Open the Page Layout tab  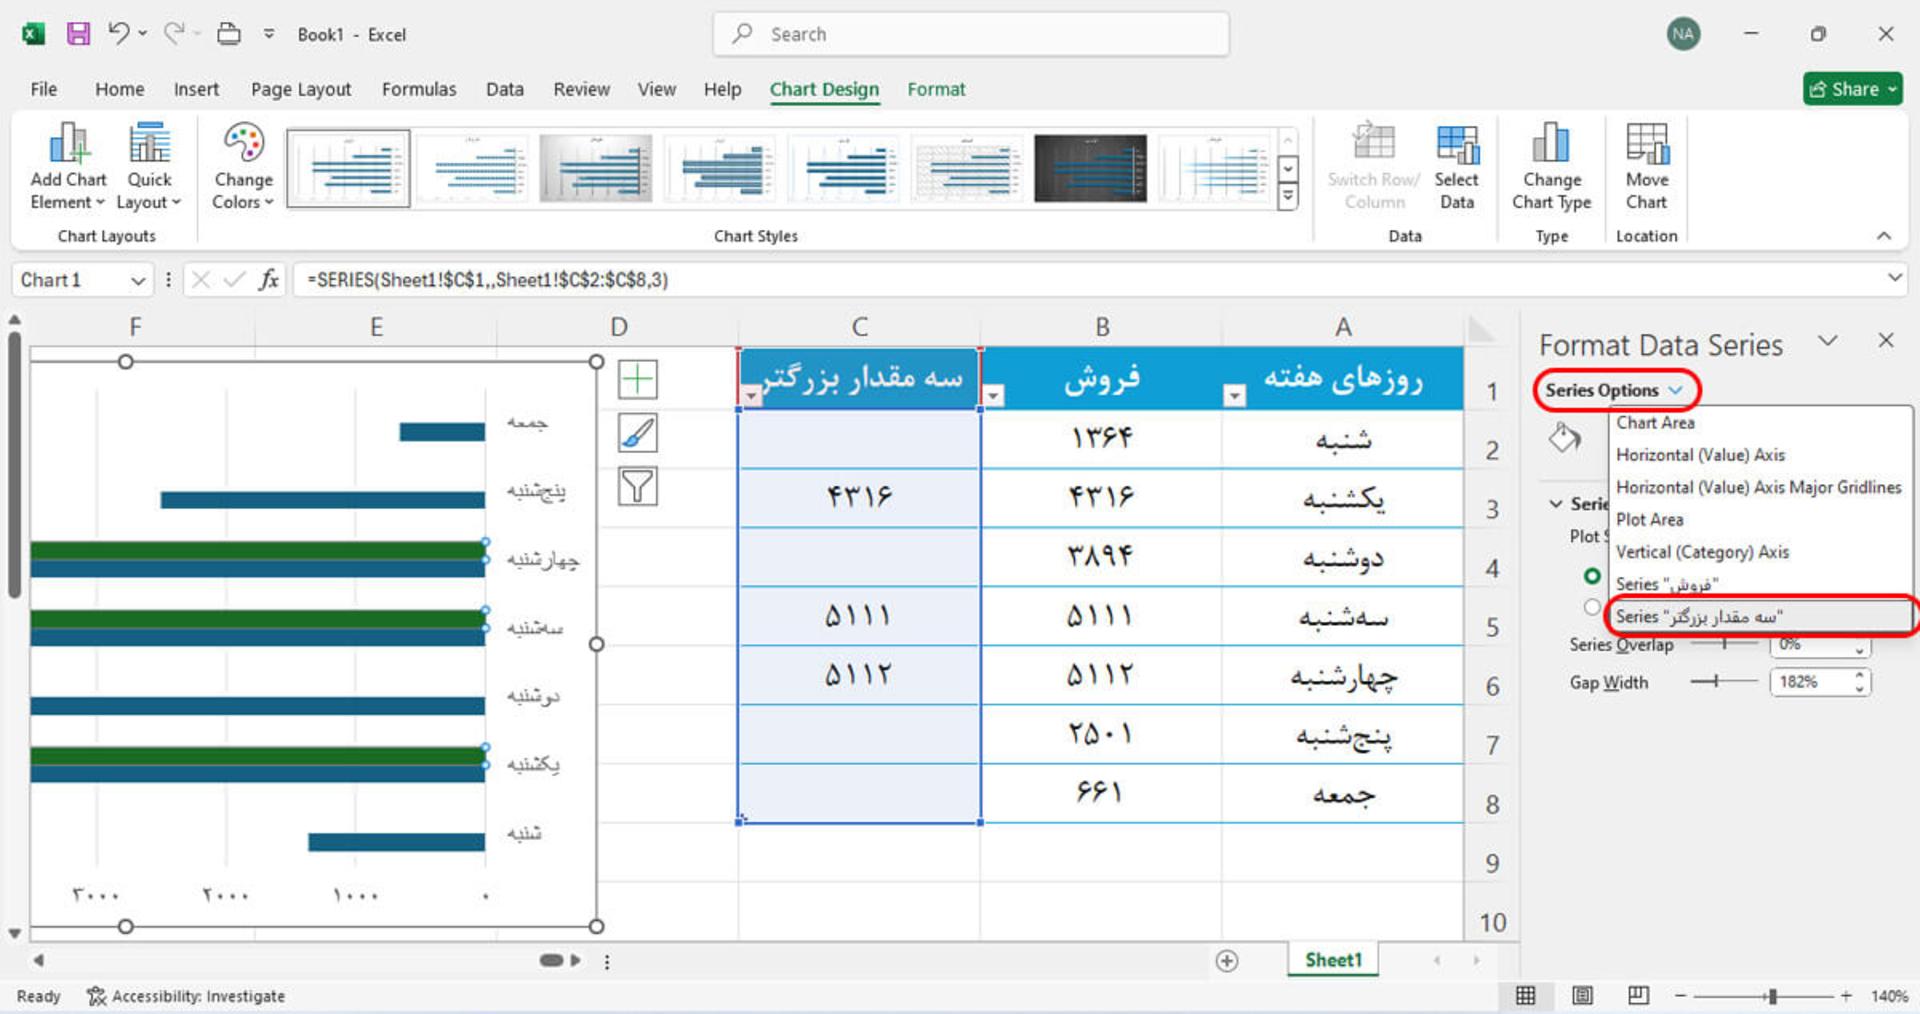(301, 89)
